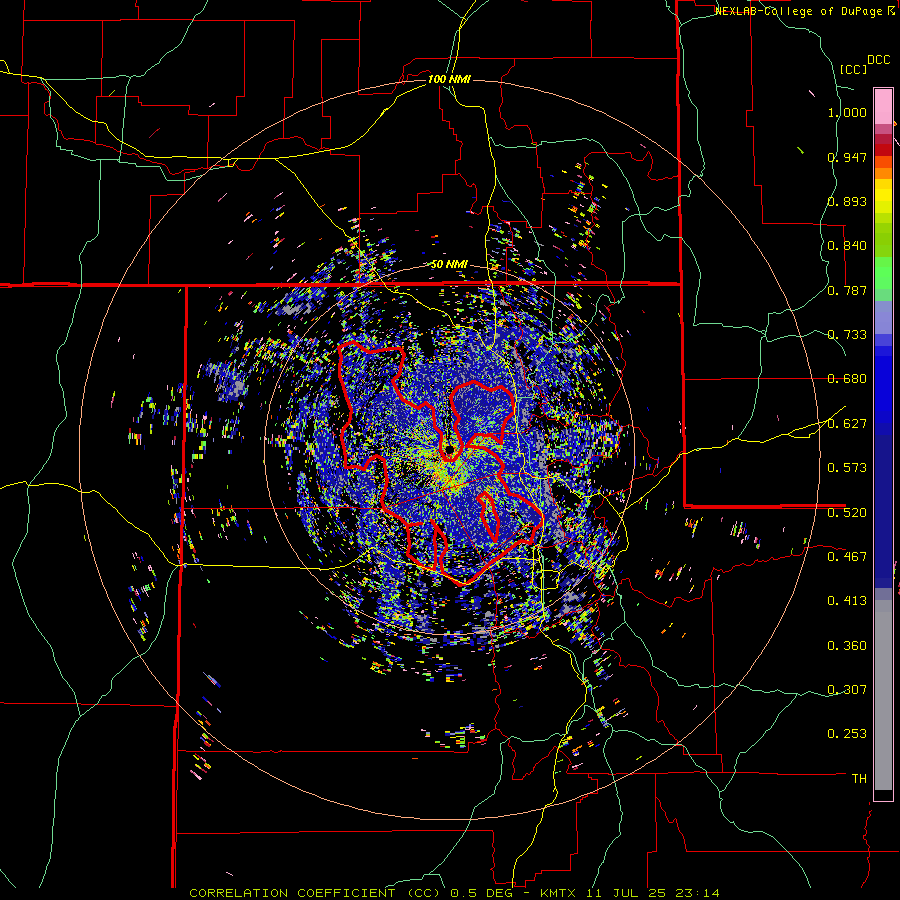Click the 0.733 scale value
This screenshot has width=900, height=900.
coord(847,335)
